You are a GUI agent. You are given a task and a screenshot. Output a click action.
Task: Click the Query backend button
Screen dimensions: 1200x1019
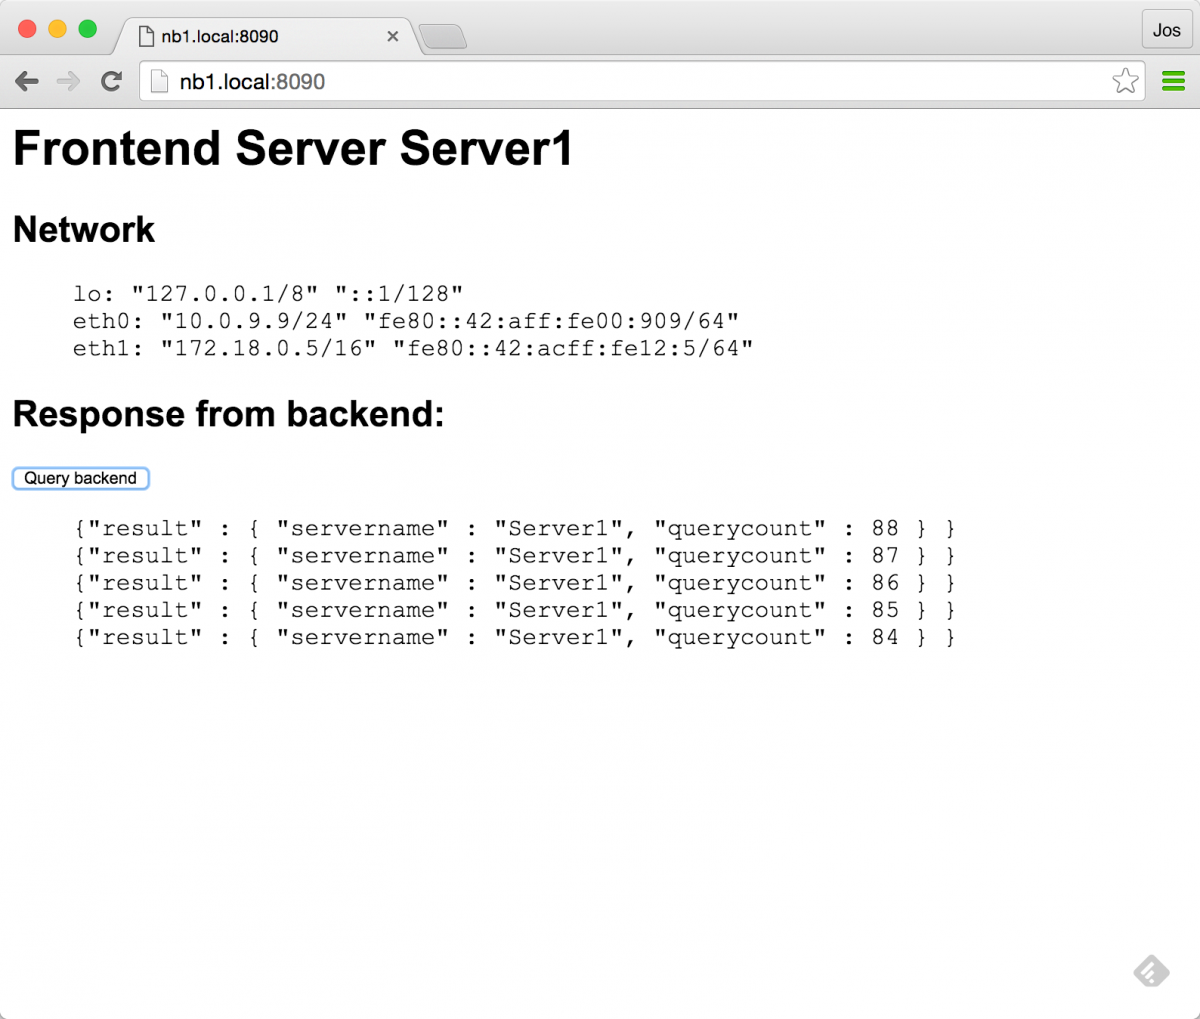point(80,478)
